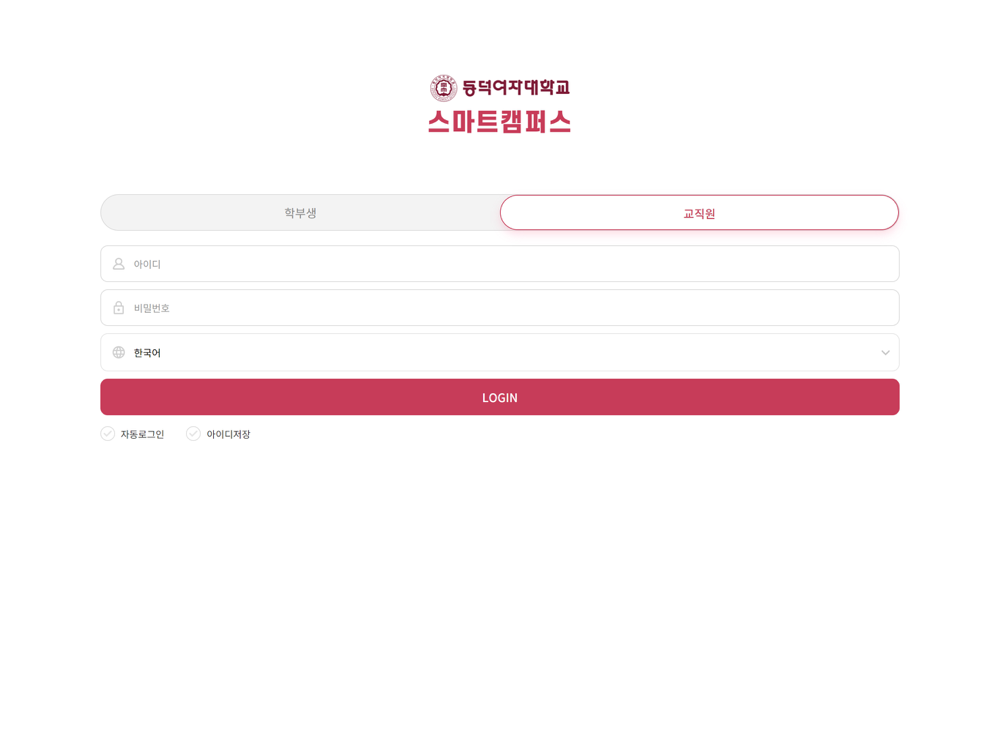Image resolution: width=1000 pixels, height=750 pixels.
Task: Focus the 비밀번호 password field
Action: [500, 307]
